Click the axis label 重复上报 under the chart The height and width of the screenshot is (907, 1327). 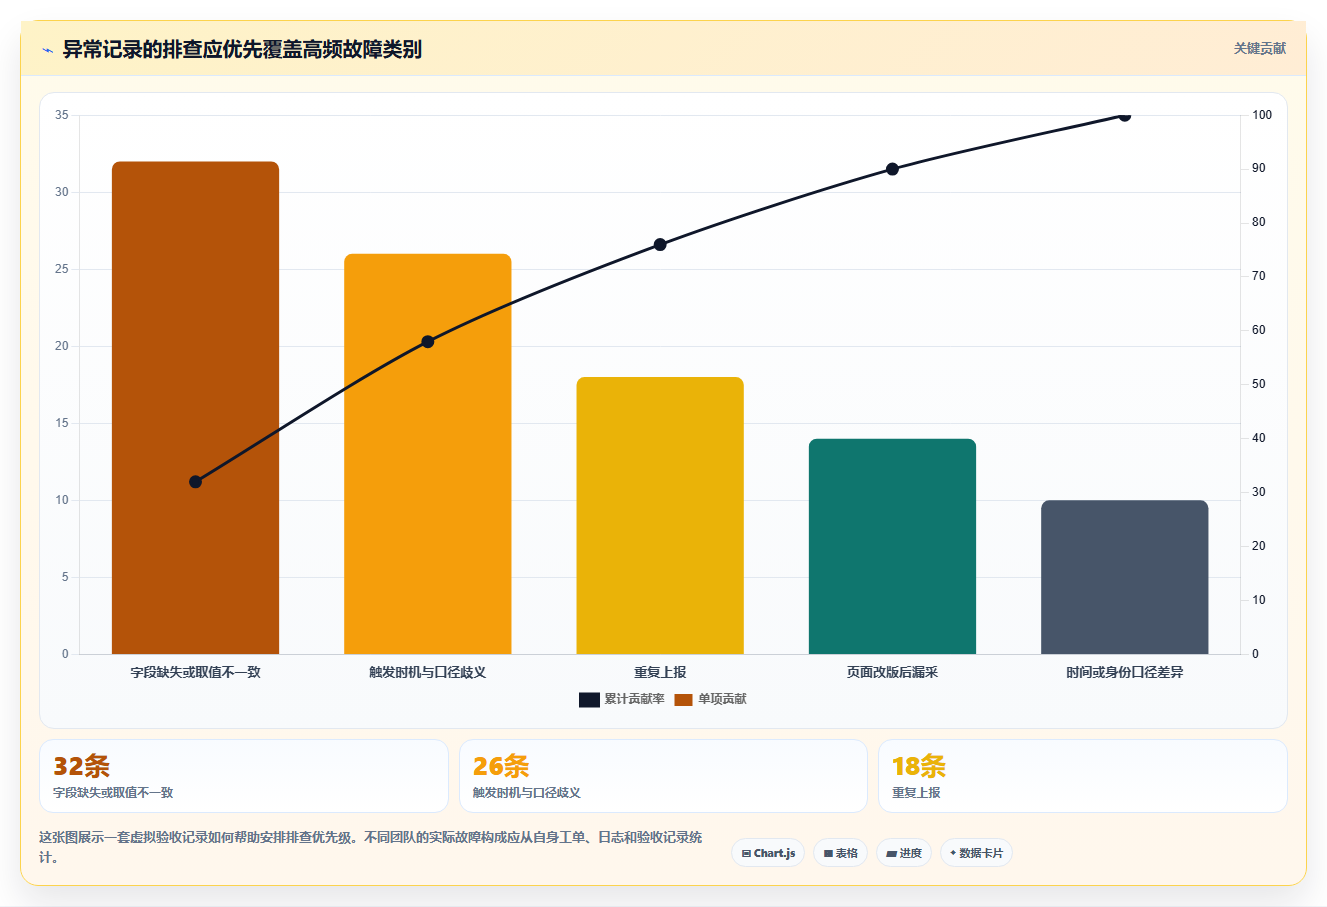pyautogui.click(x=660, y=672)
